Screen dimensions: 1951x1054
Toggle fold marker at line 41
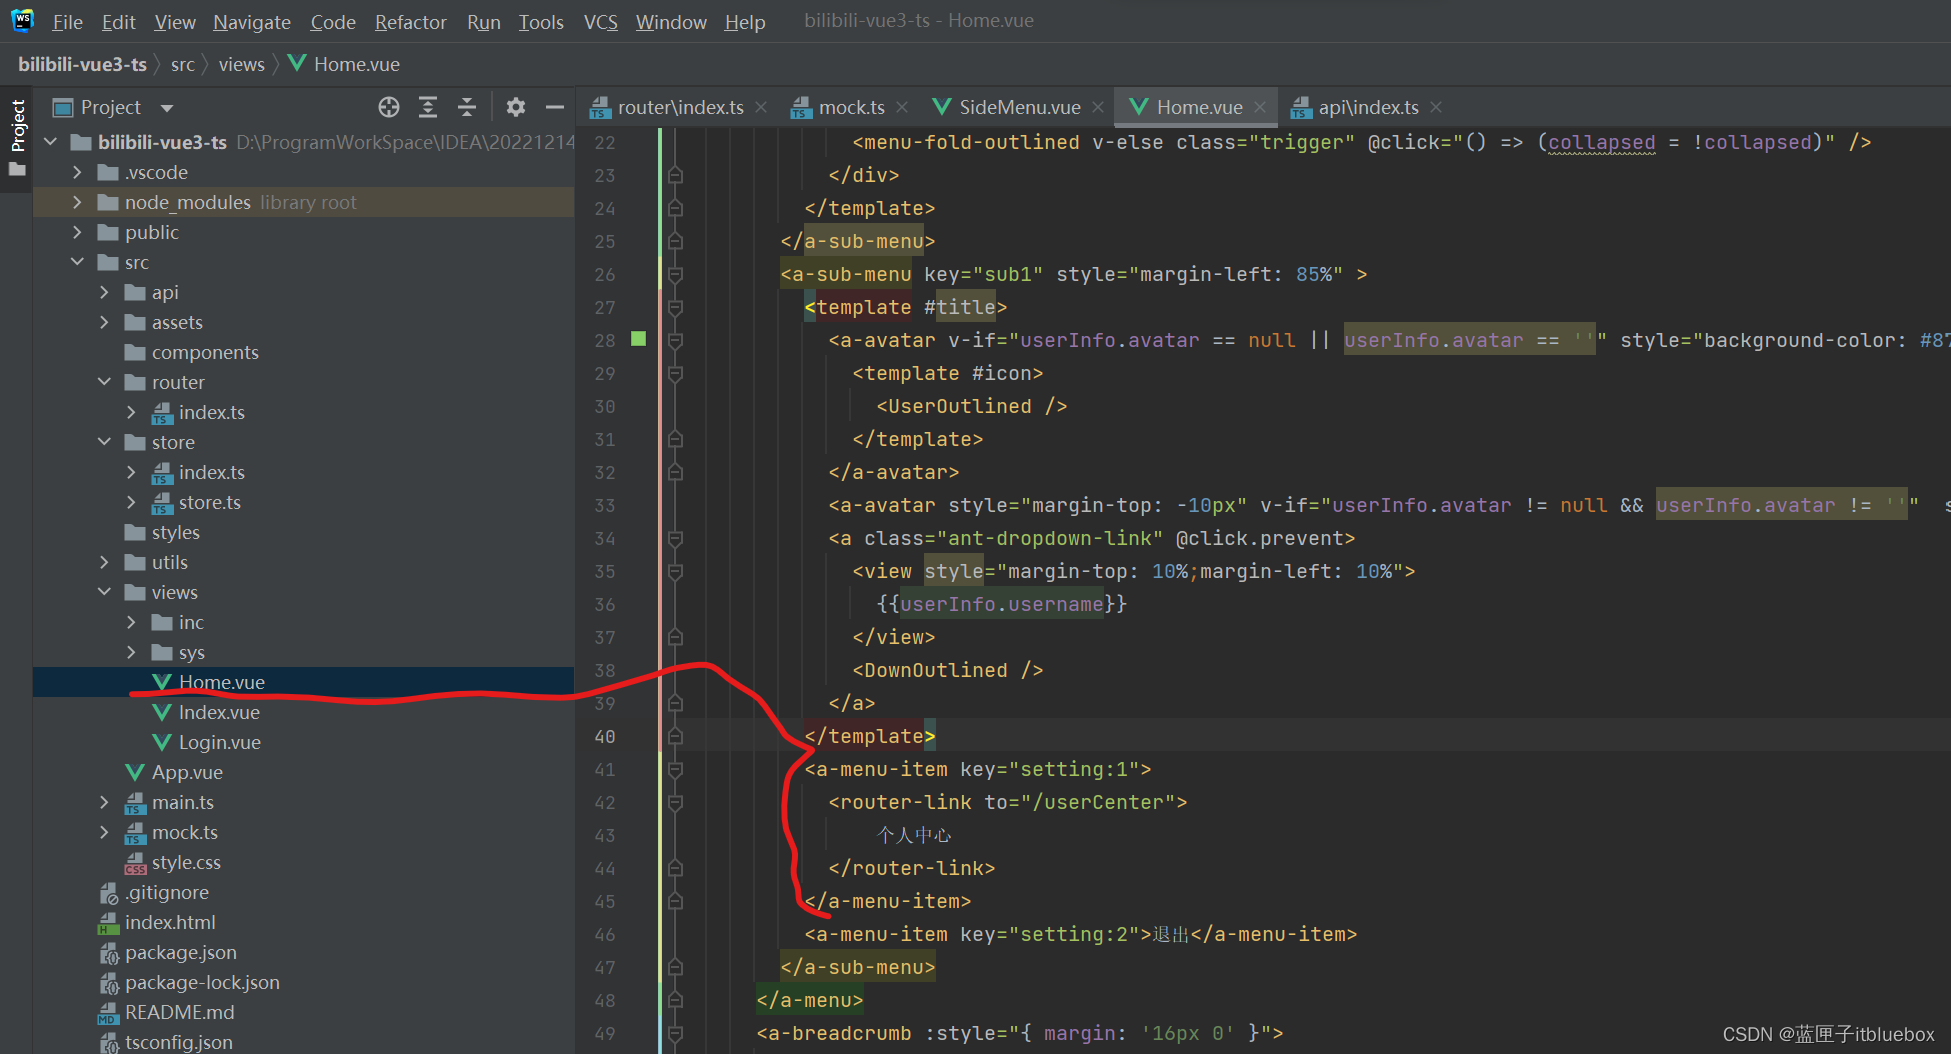(675, 769)
